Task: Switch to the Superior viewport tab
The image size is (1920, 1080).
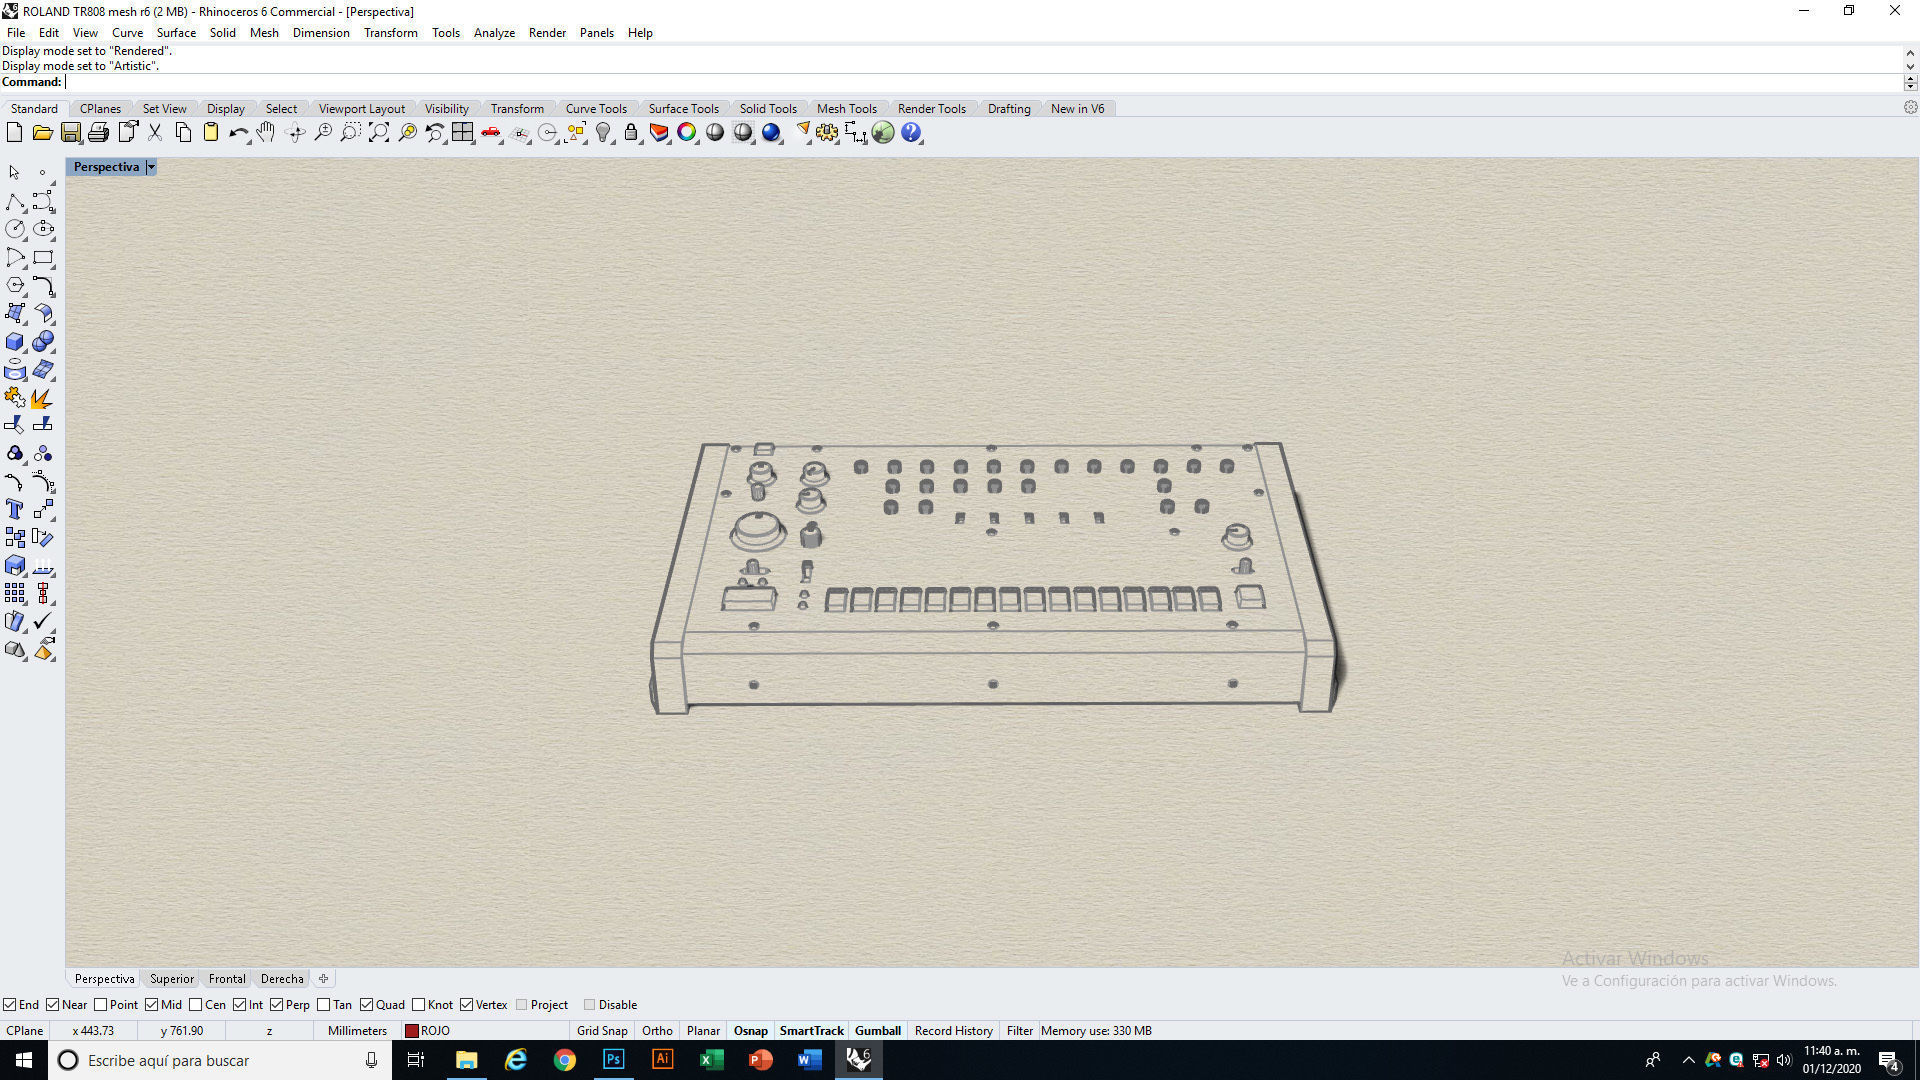Action: tap(172, 979)
